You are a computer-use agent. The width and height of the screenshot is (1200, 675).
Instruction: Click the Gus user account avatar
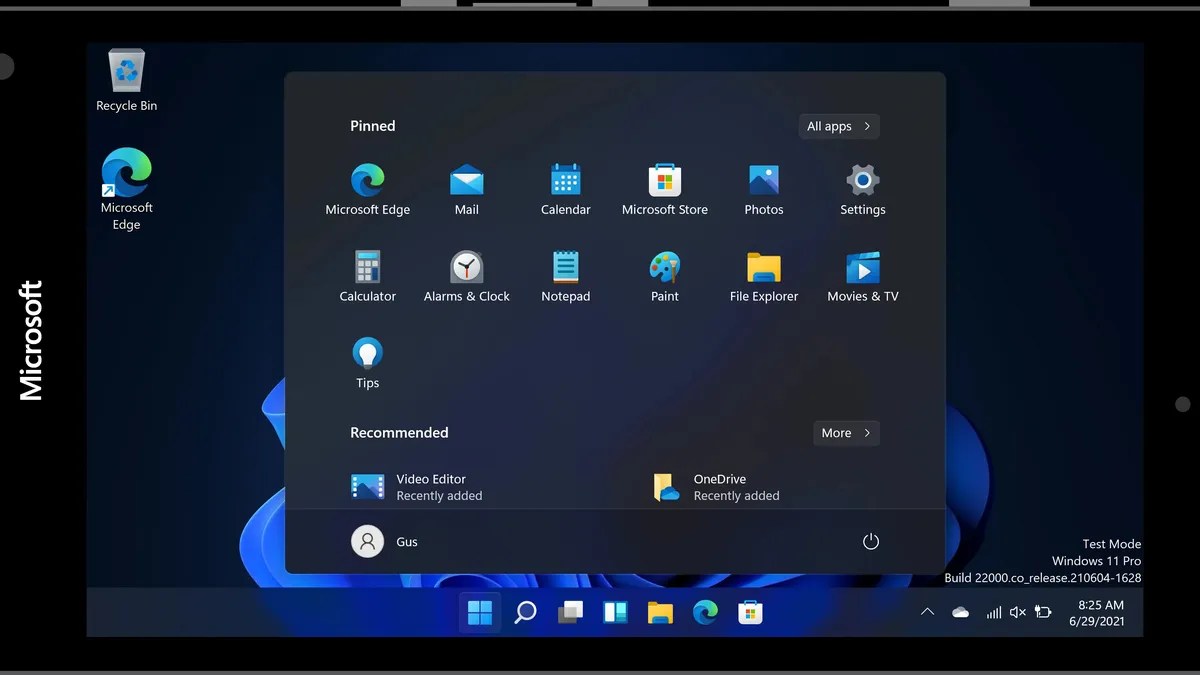point(367,541)
